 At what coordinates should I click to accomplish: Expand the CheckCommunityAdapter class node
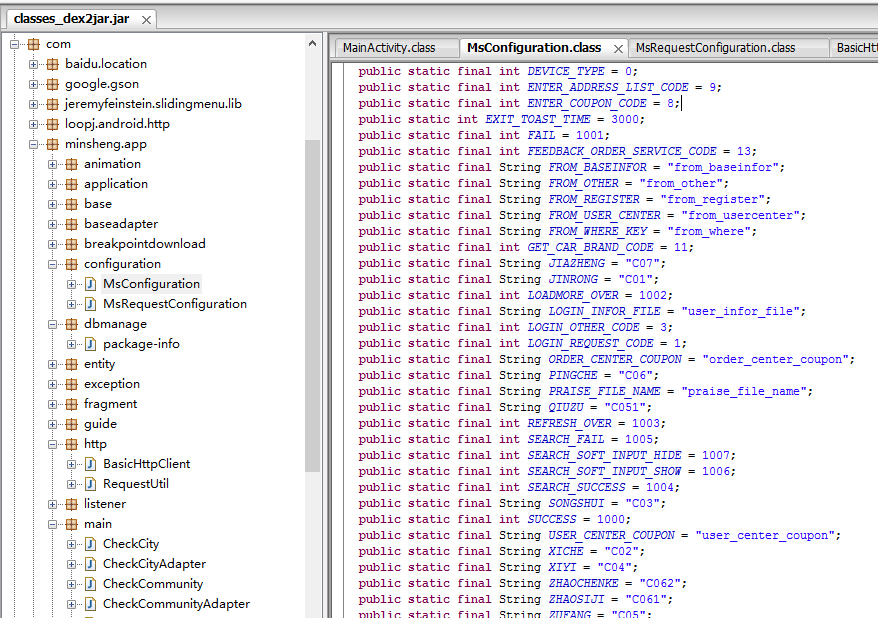coord(72,605)
